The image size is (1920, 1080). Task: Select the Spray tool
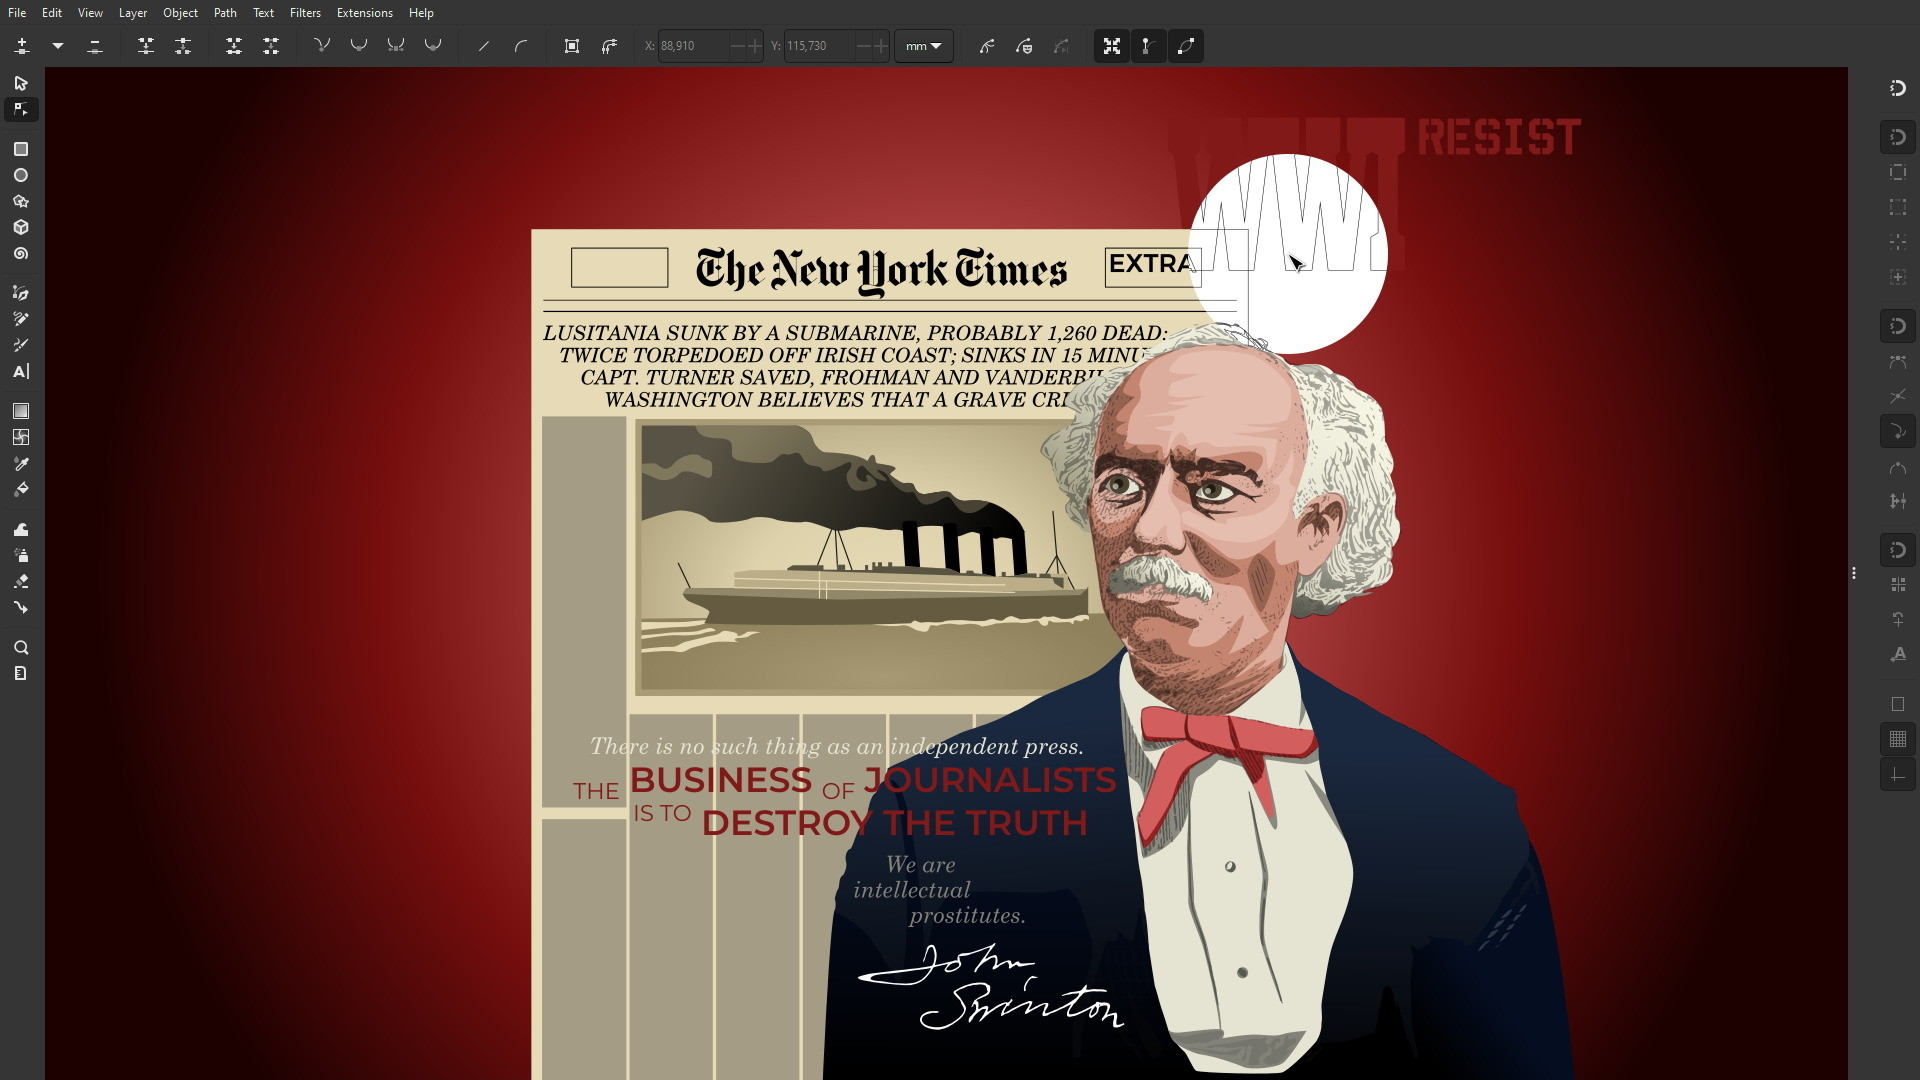21,555
